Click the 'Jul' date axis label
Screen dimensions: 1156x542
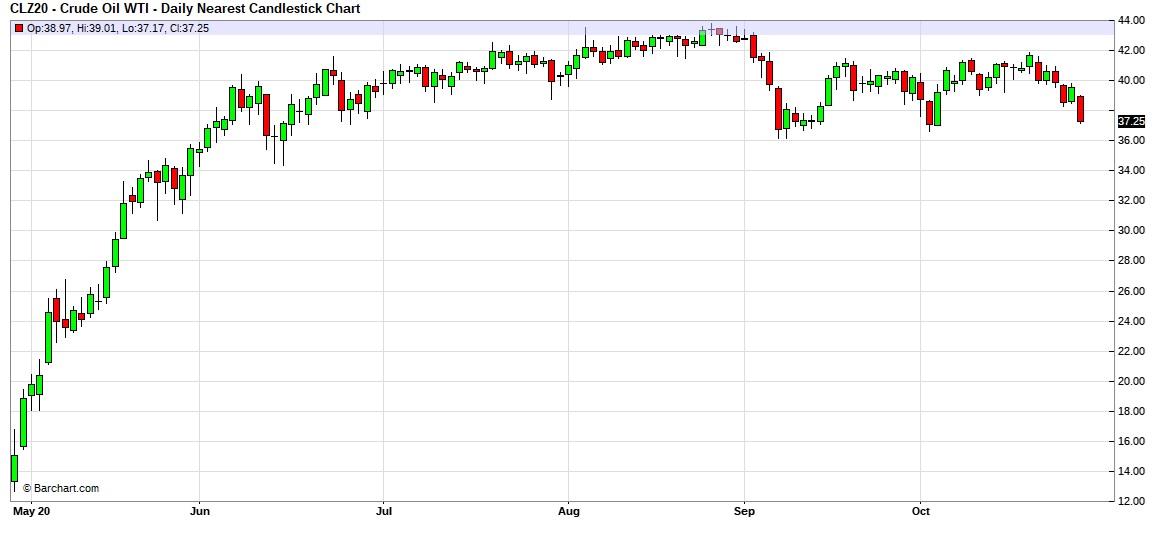click(383, 511)
